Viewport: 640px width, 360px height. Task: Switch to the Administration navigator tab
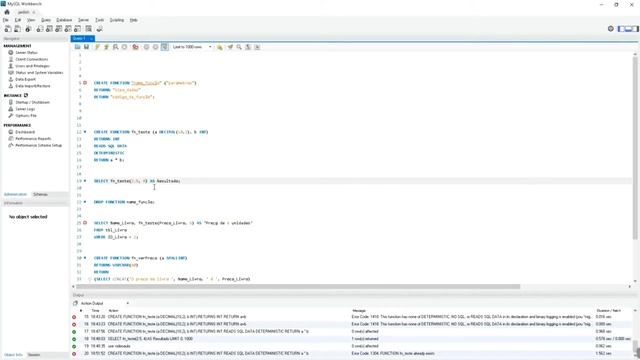click(x=15, y=194)
